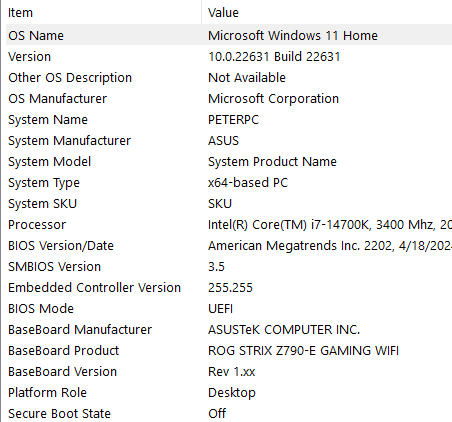This screenshot has width=452, height=422.
Task: Select the BIOS Mode UEFI row
Action: coord(229,308)
